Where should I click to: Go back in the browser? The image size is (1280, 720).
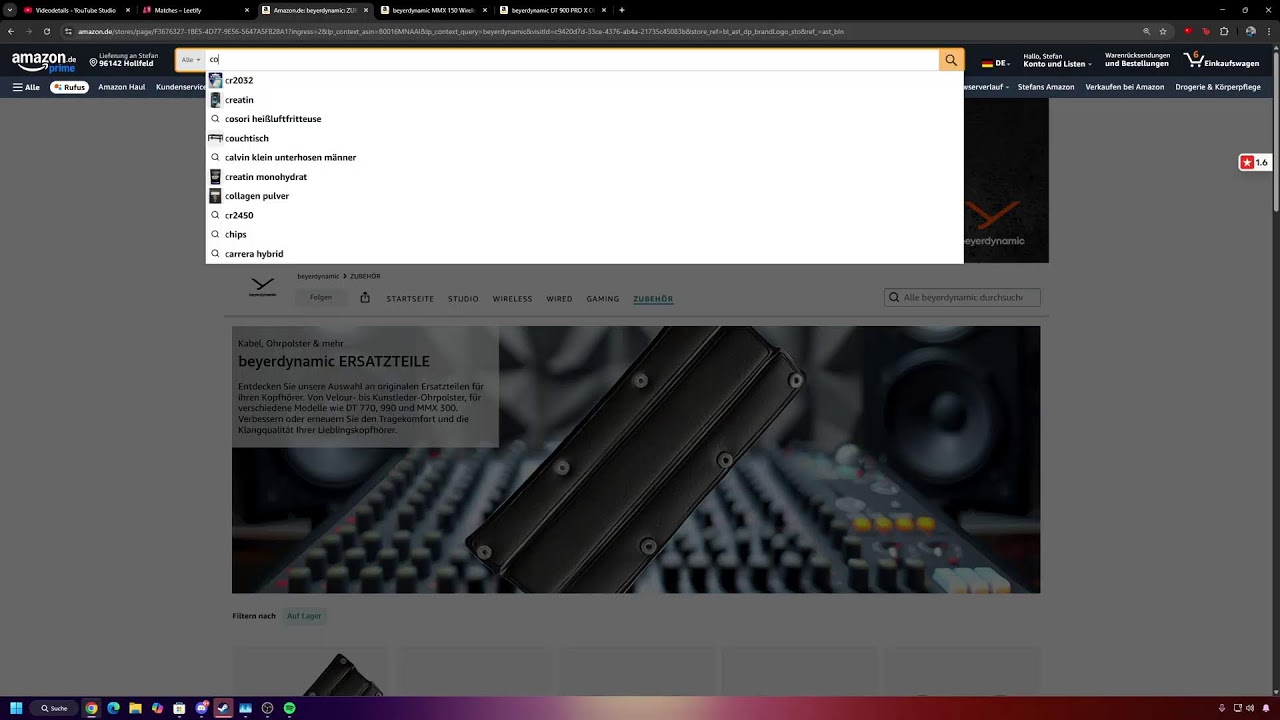[x=11, y=31]
